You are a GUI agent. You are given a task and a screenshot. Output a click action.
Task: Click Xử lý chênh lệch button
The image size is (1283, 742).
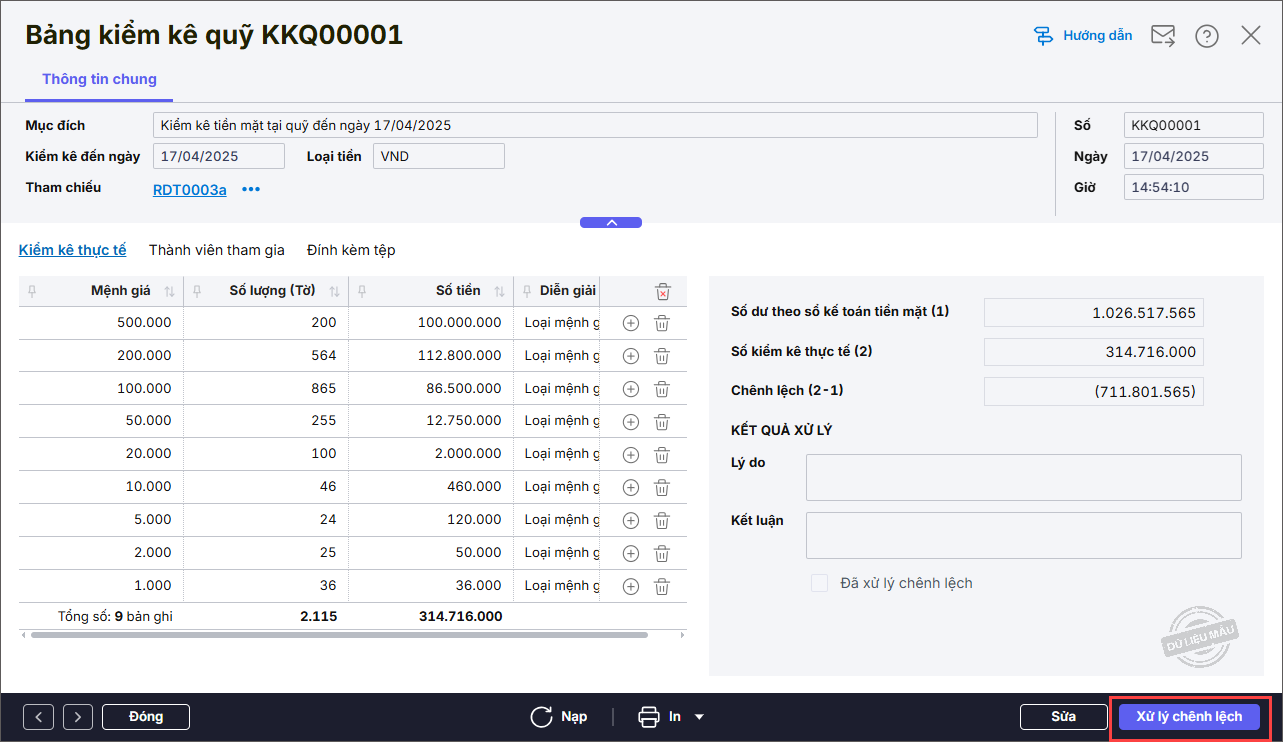1189,717
